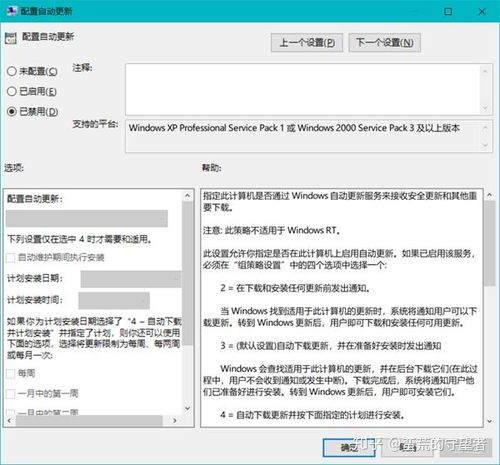
Task: Click the maximize window icon
Action: pos(448,12)
